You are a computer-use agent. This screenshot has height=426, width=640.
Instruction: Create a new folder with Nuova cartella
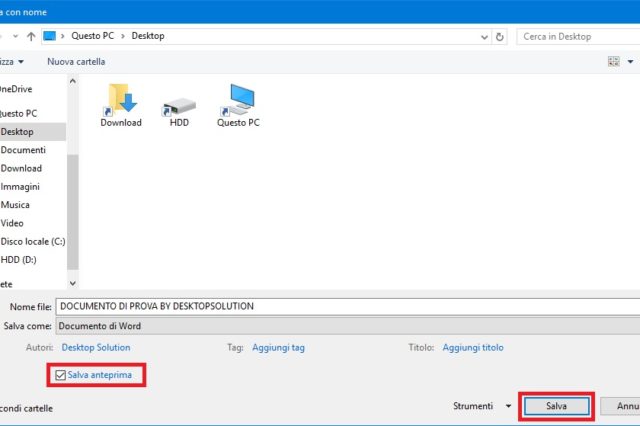pyautogui.click(x=76, y=62)
